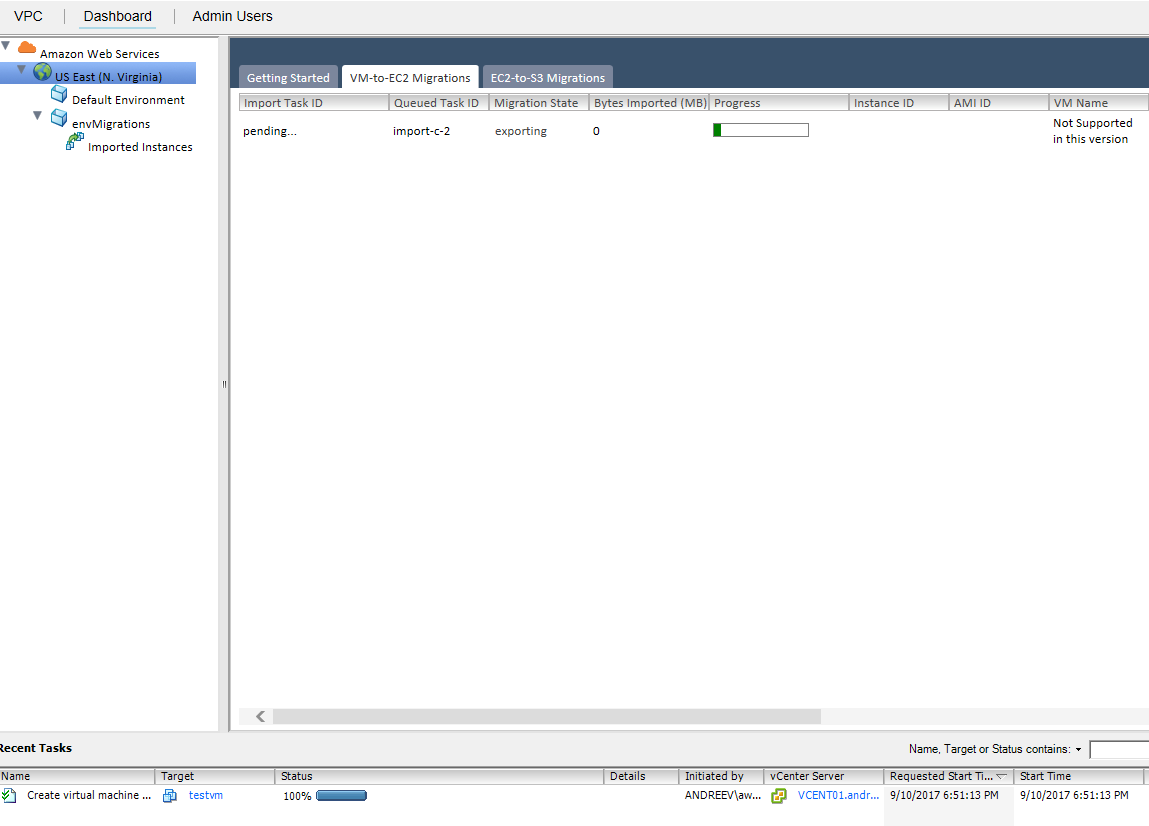Viewport: 1149px width, 826px height.
Task: Click the horizontal scrollbar thumb in migrations table
Action: point(547,716)
